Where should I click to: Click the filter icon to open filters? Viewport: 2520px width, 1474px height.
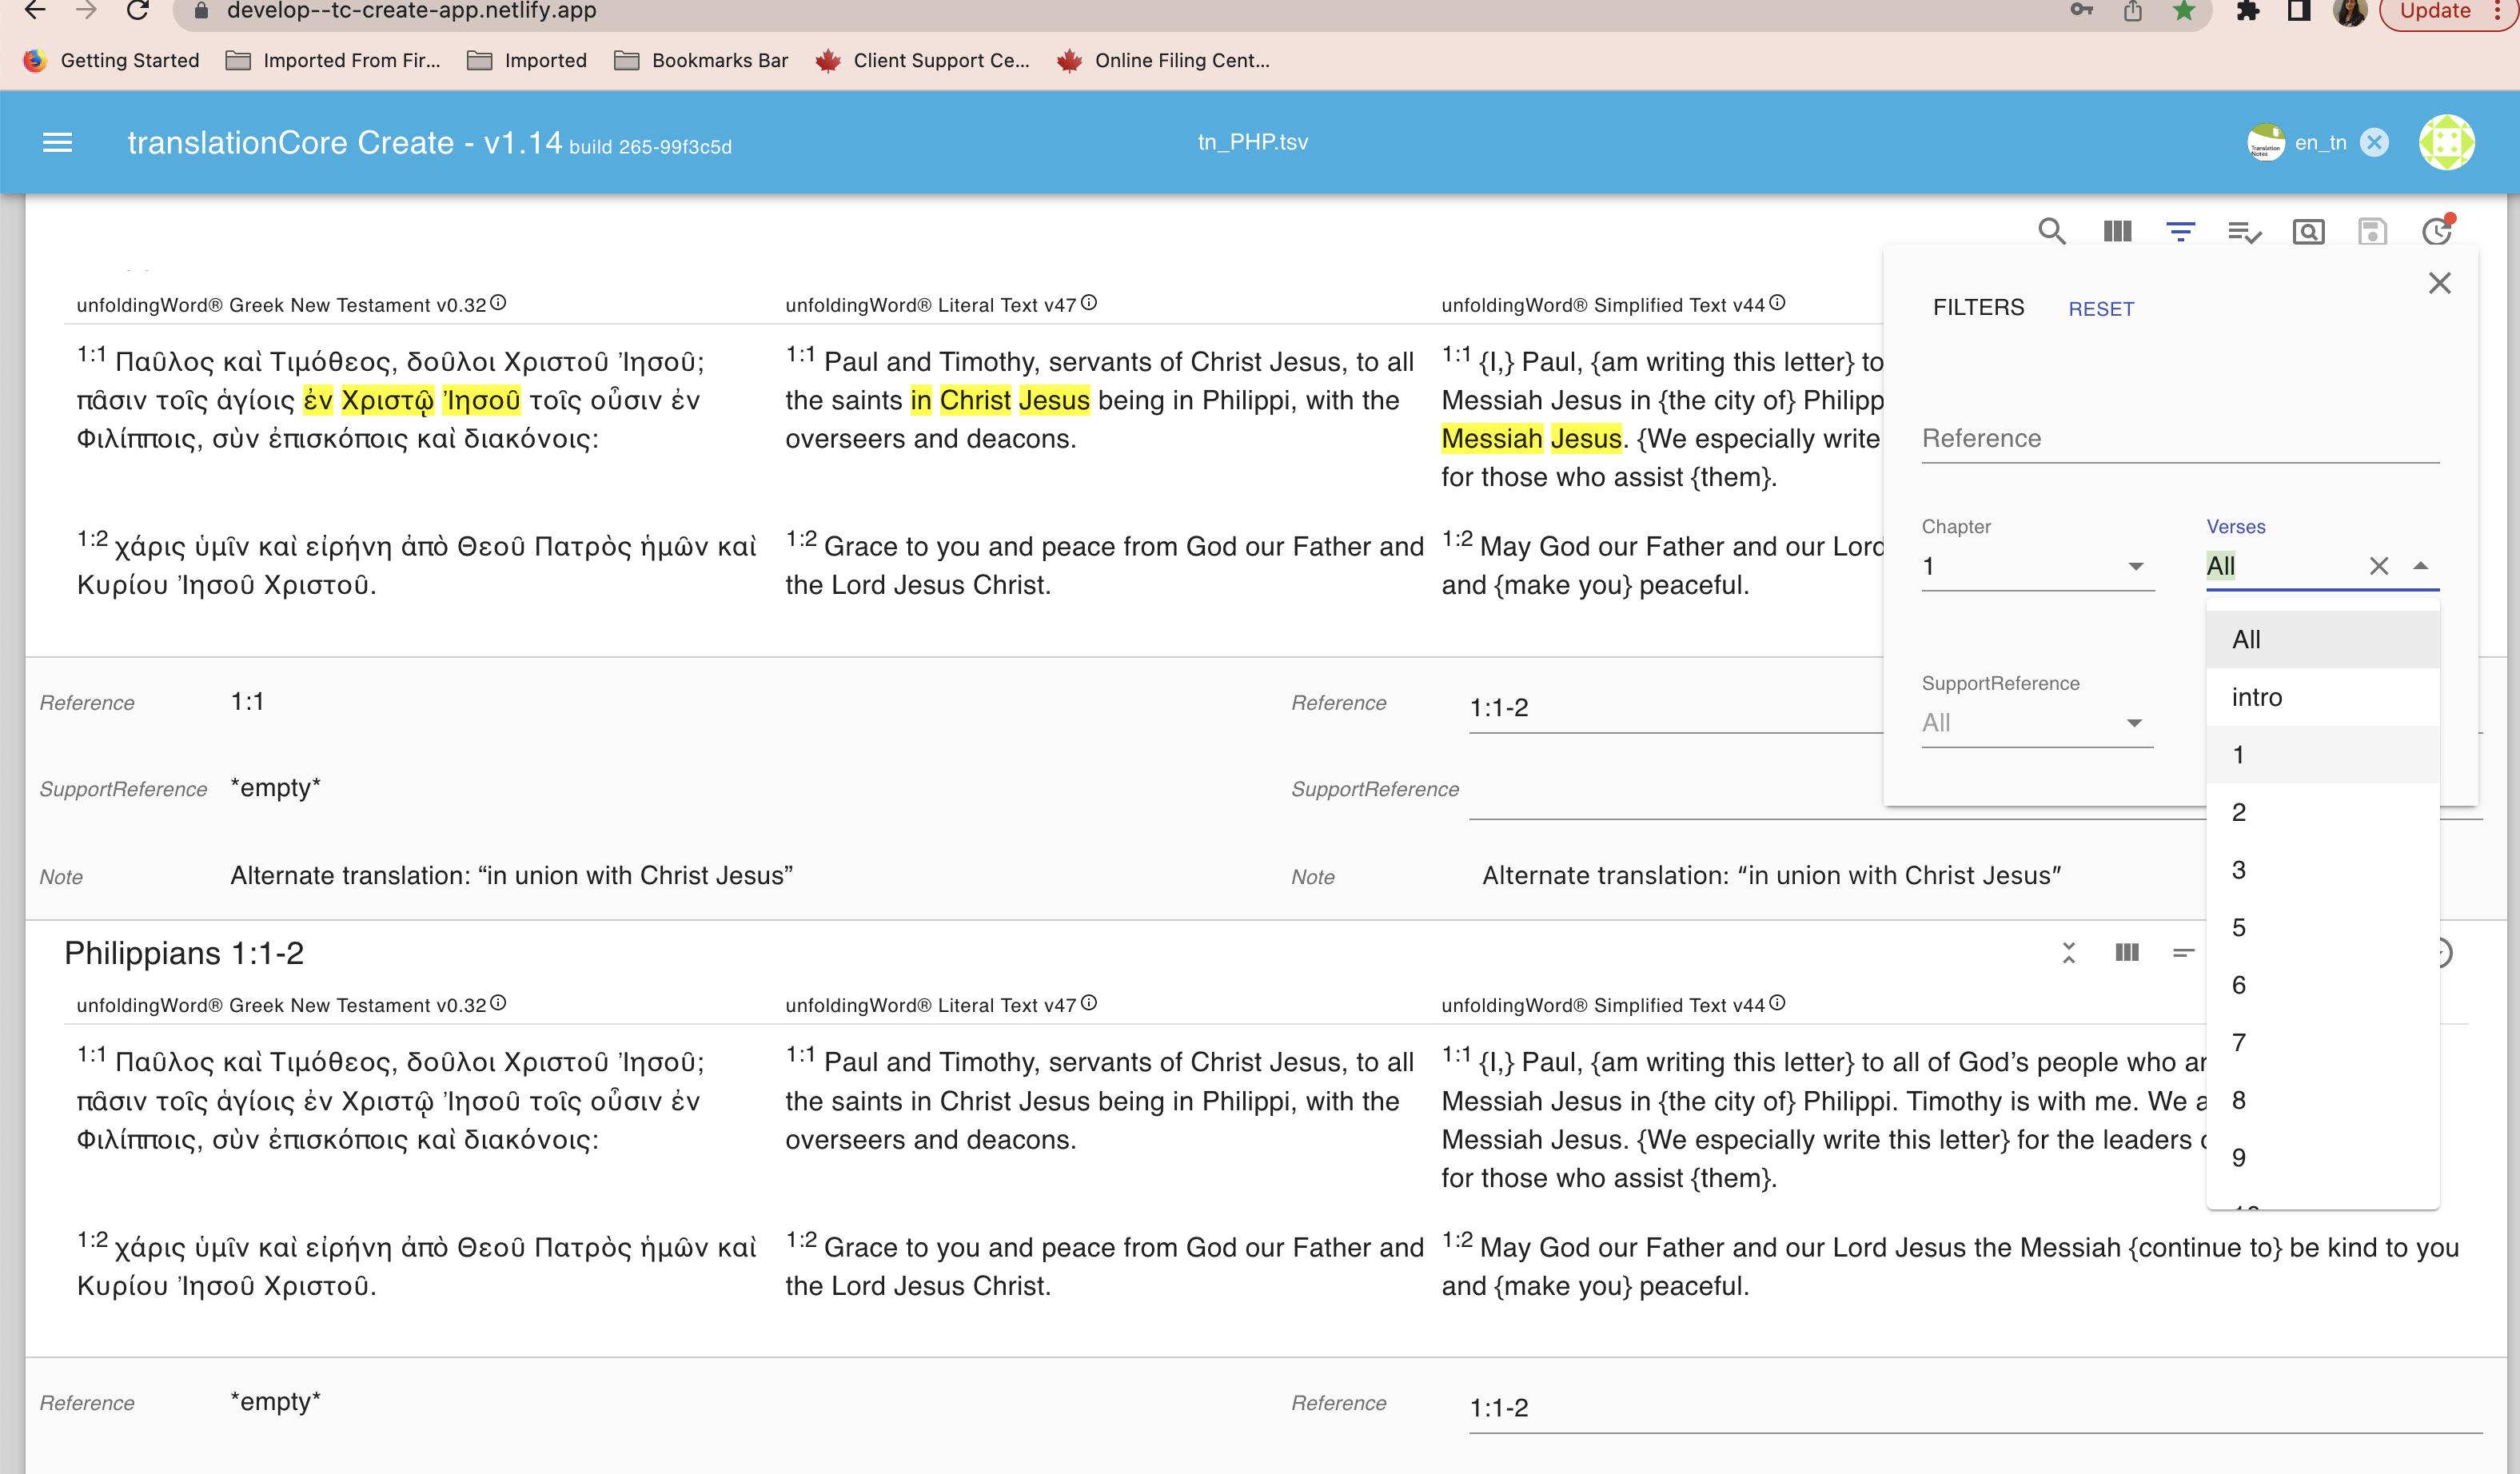[x=2181, y=230]
